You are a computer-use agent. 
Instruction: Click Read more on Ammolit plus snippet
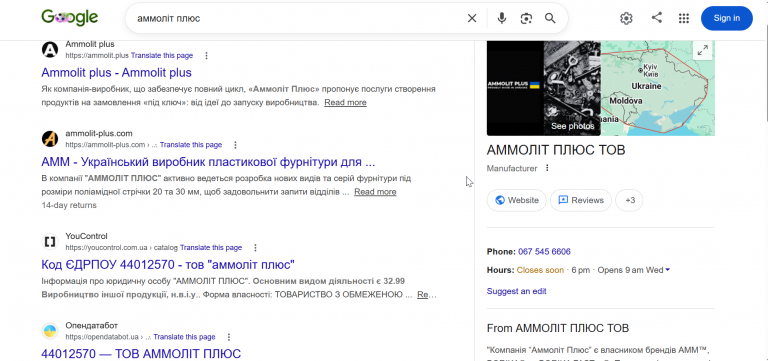[x=345, y=102]
